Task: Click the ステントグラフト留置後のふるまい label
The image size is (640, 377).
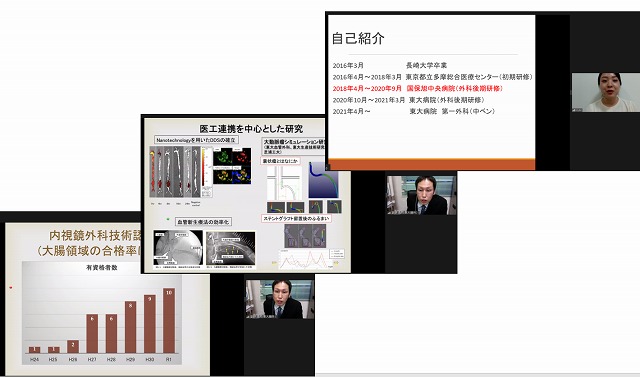Action: pos(296,219)
